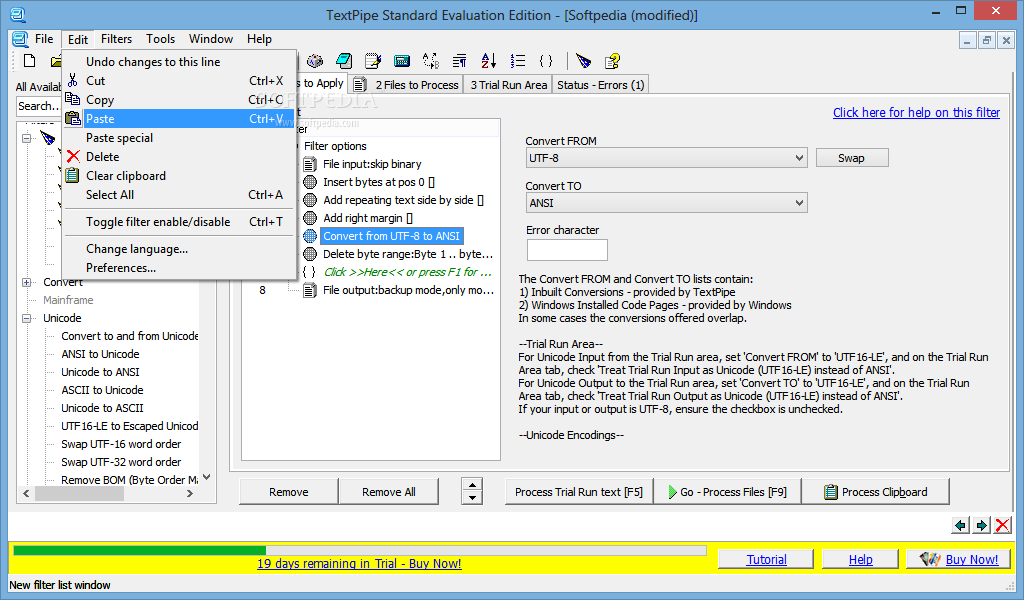Image resolution: width=1024 pixels, height=600 pixels.
Task: Open the Filters menu
Action: (116, 39)
